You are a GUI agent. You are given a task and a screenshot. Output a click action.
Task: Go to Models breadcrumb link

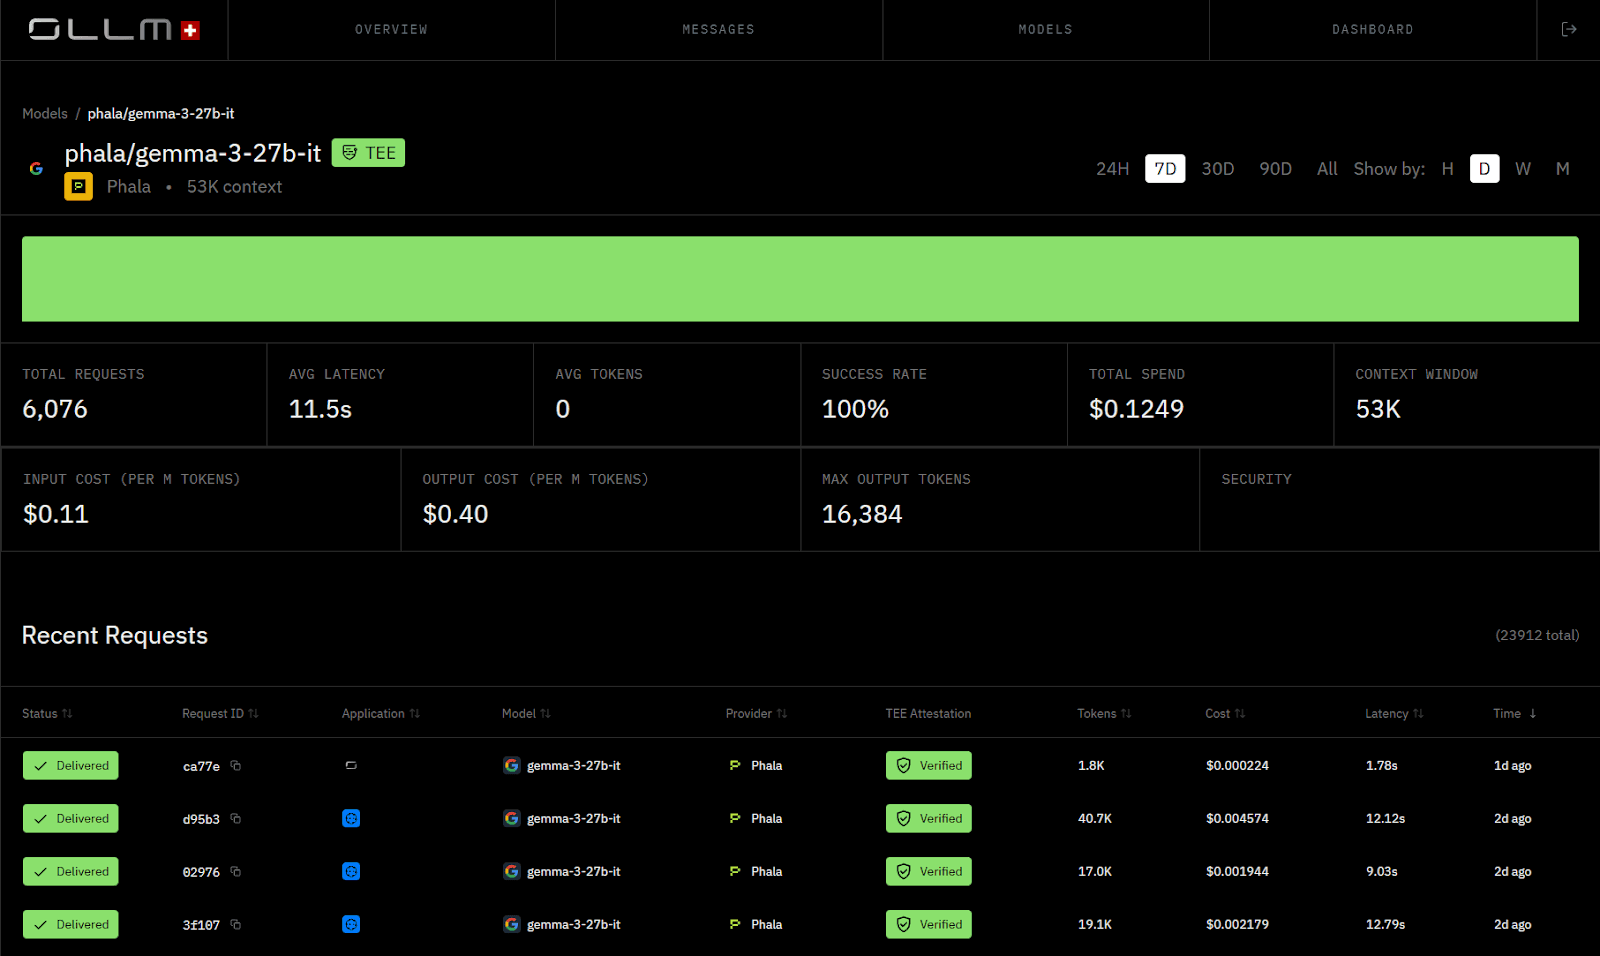pos(45,114)
